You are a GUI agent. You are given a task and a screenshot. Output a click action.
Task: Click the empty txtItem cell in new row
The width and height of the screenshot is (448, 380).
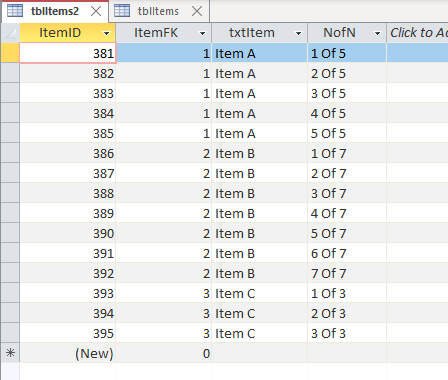(260, 353)
